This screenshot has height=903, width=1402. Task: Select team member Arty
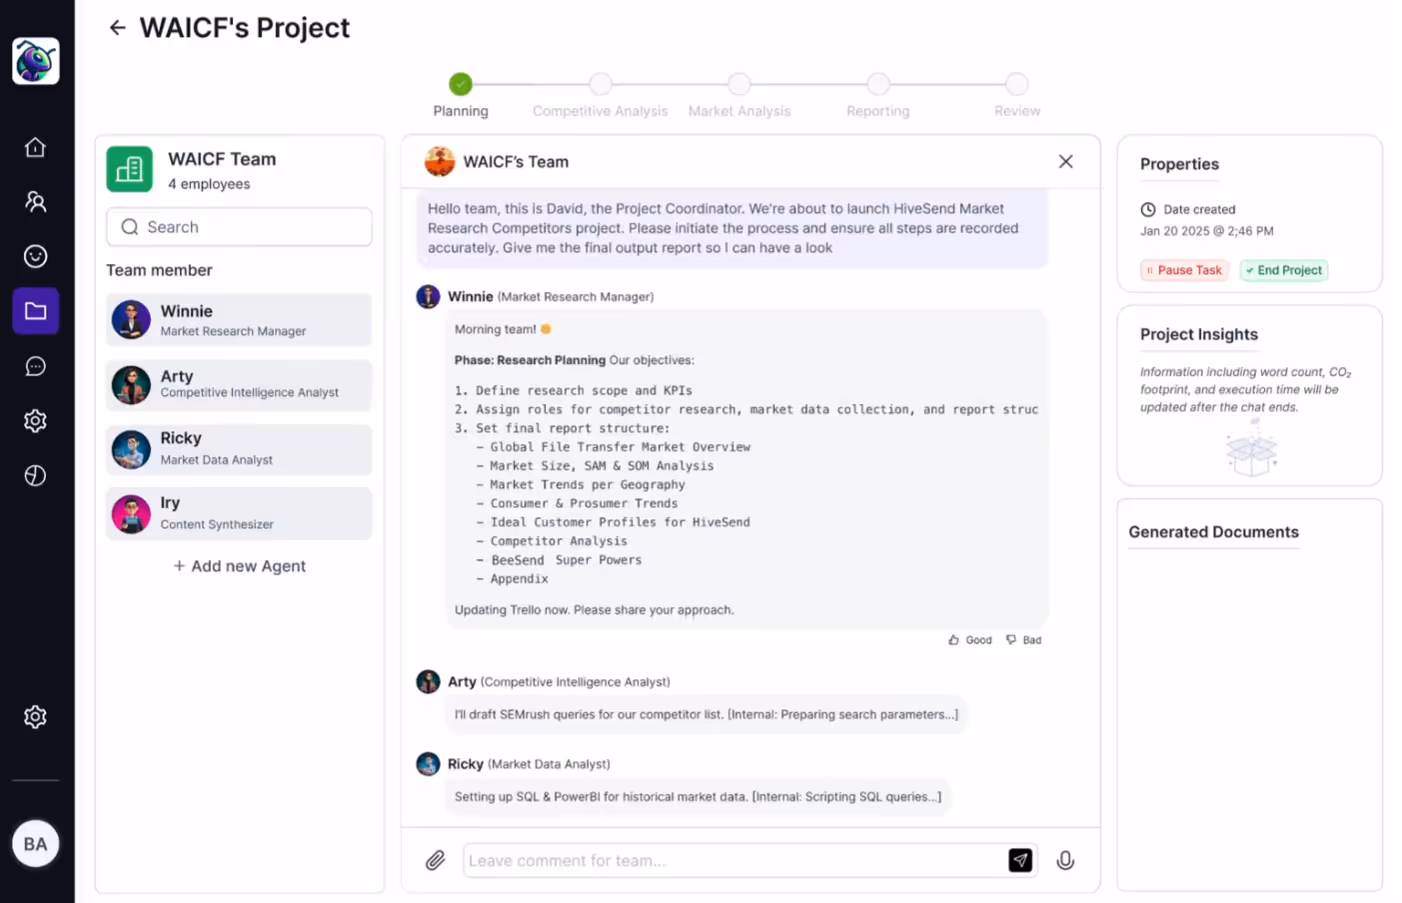pyautogui.click(x=239, y=385)
